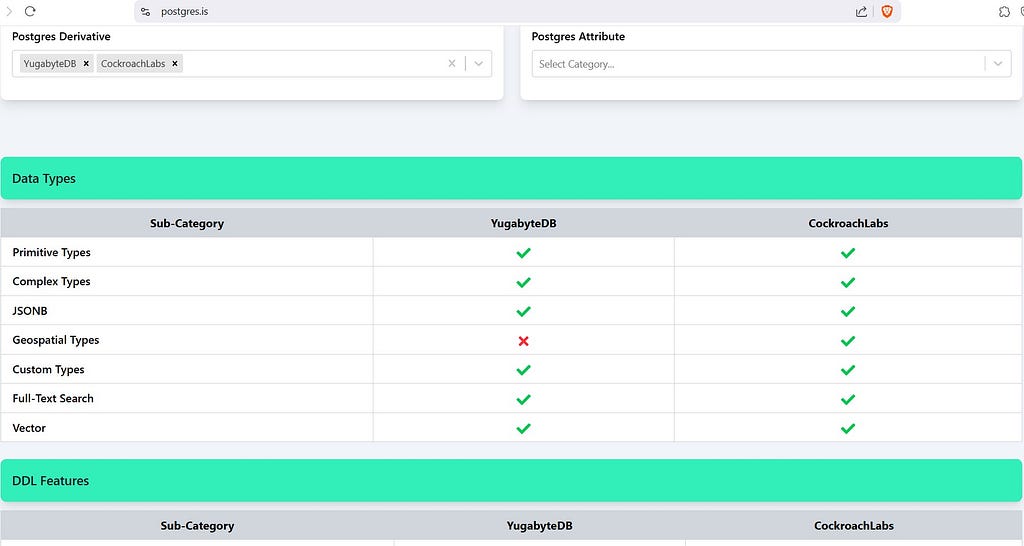This screenshot has height=546, width=1024.
Task: Click the Geospatial Types row label
Action: point(56,340)
